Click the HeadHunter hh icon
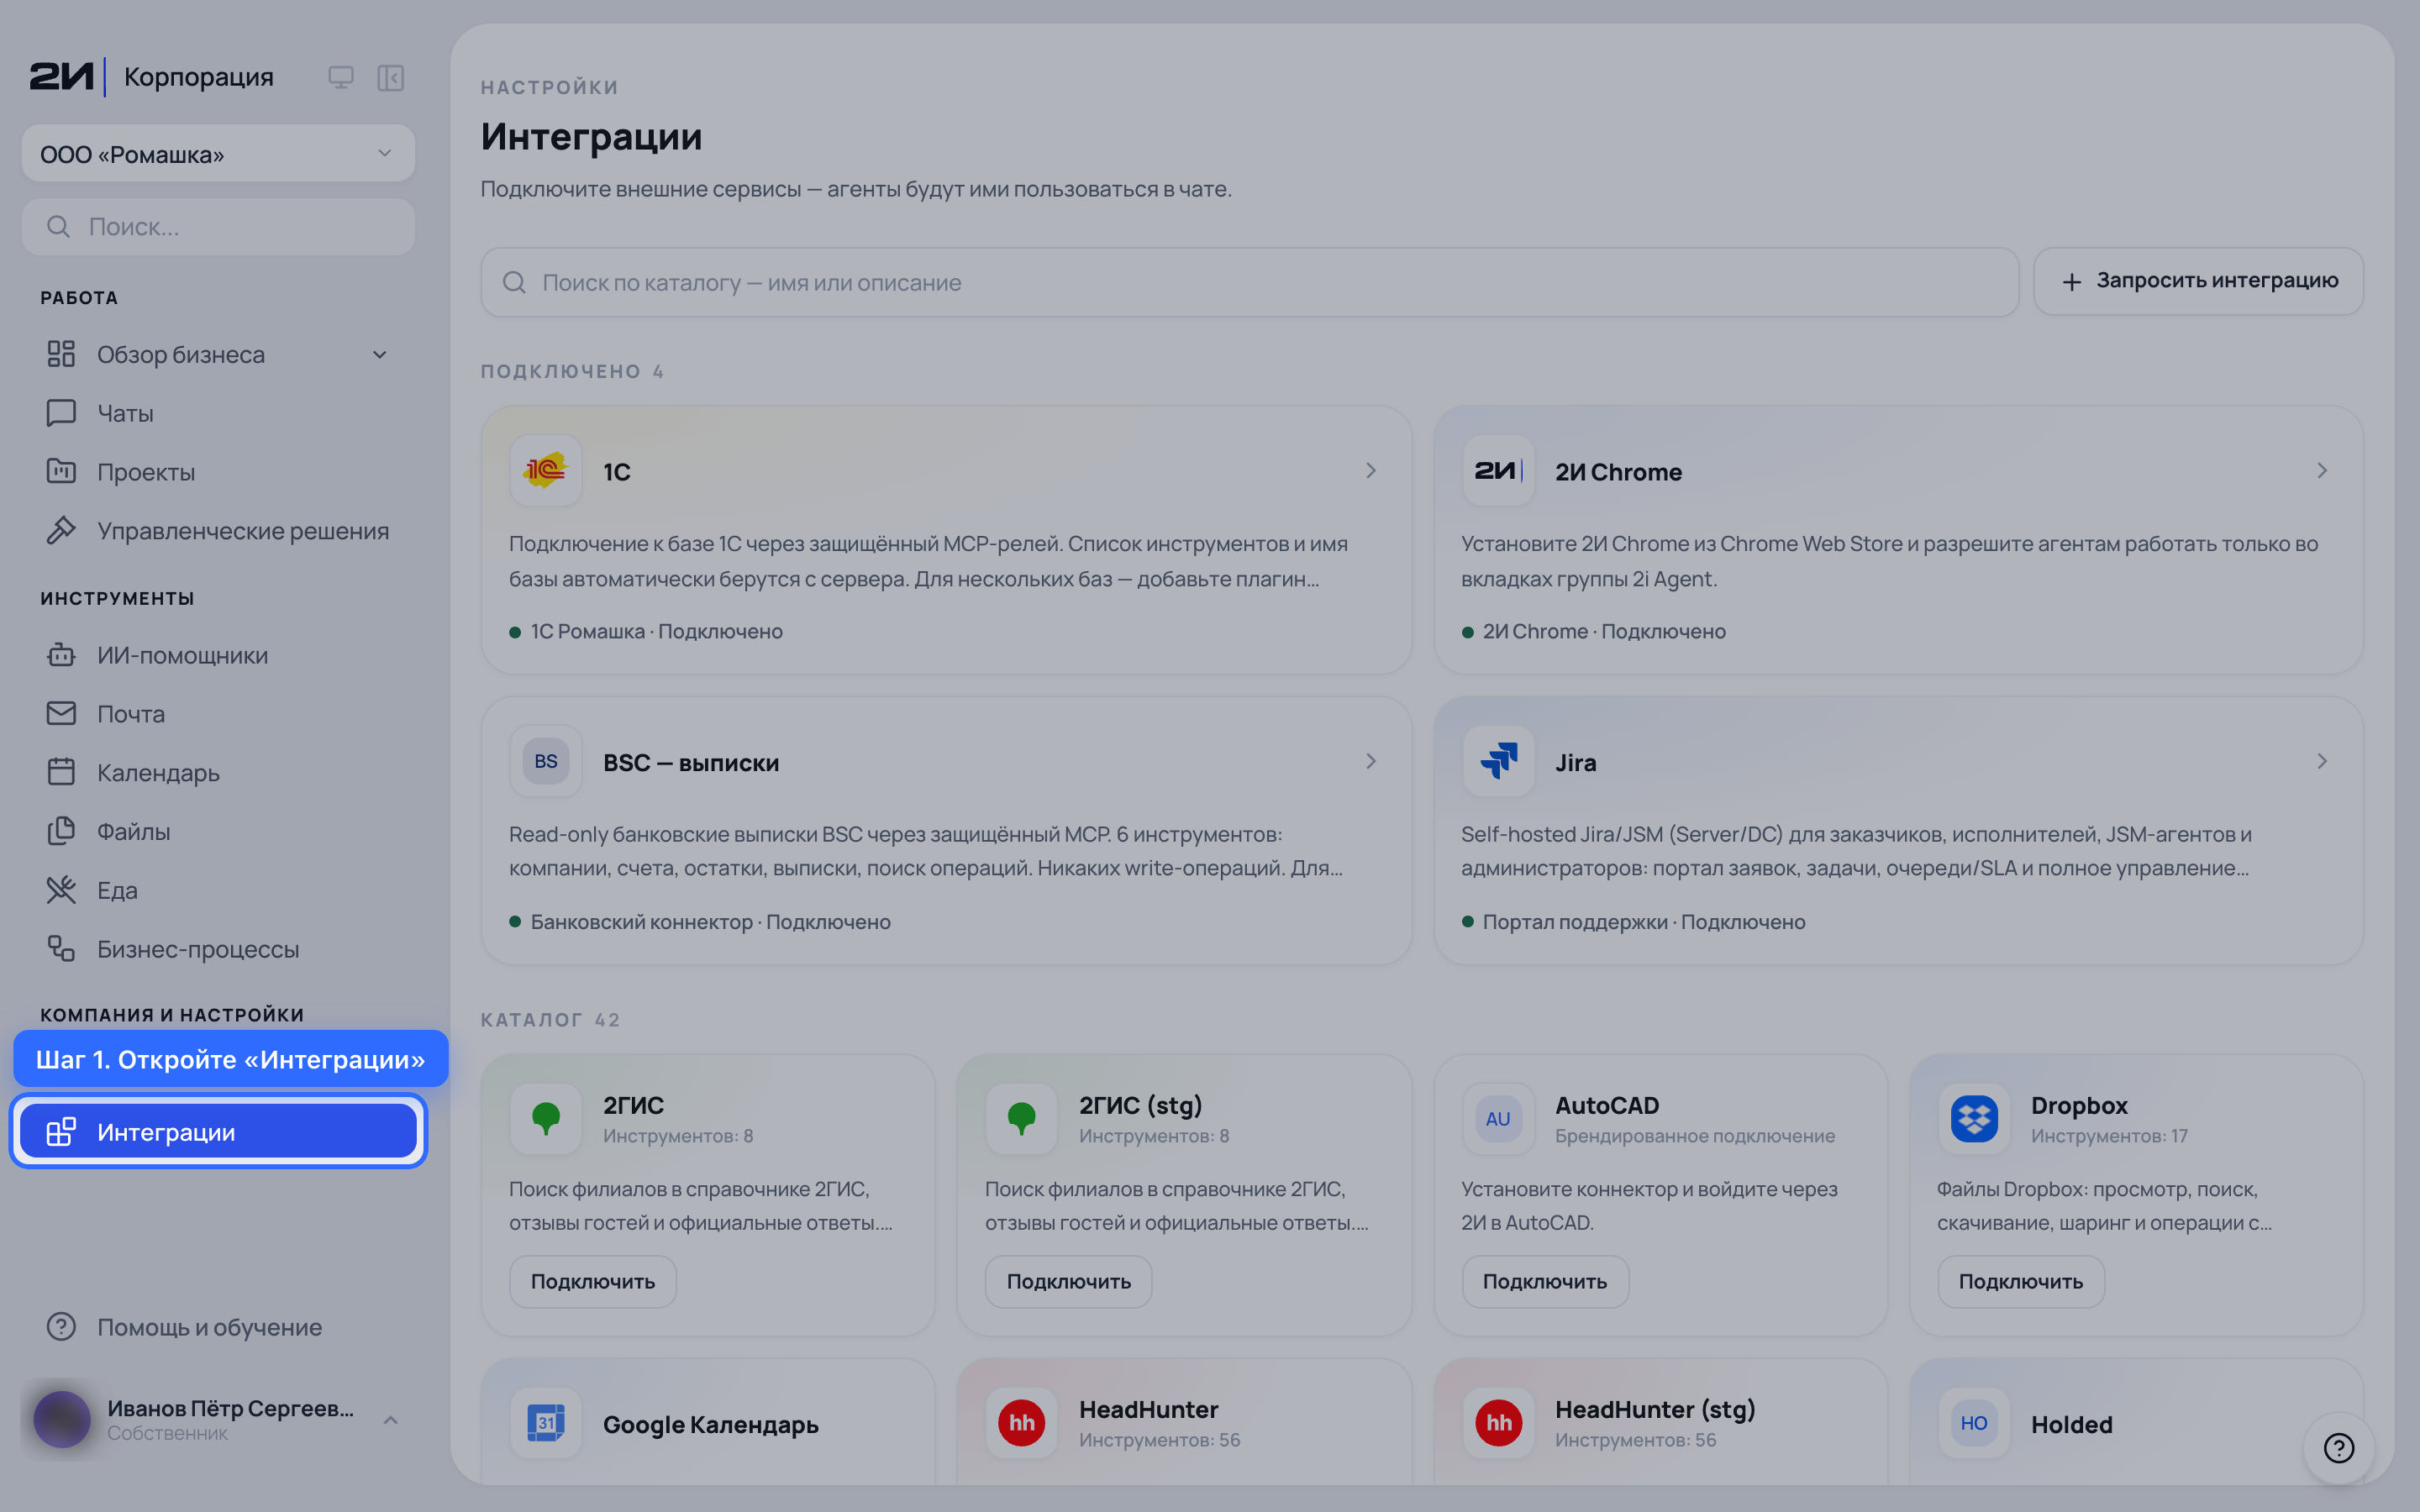 point(1021,1423)
